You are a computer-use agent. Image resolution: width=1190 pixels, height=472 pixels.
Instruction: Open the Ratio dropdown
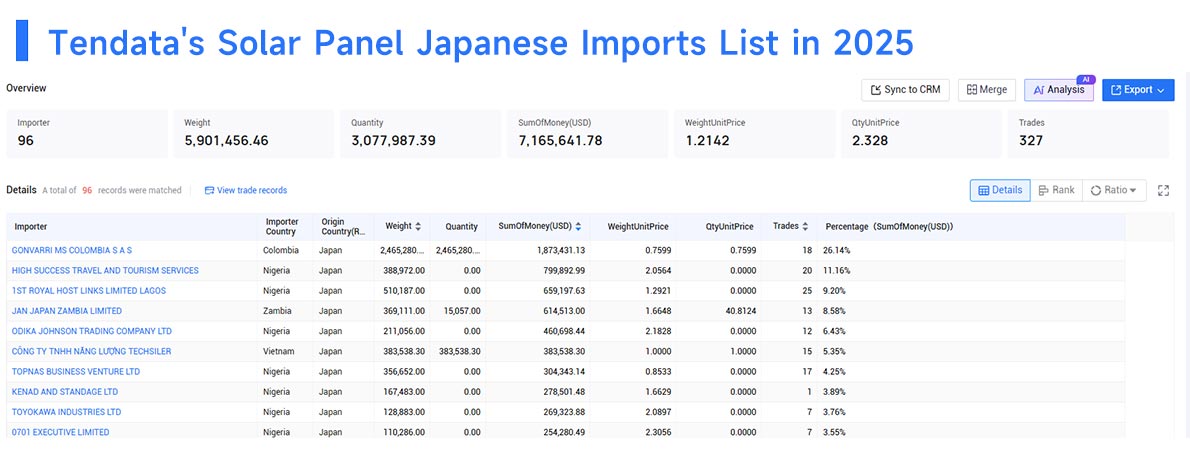pos(1113,190)
